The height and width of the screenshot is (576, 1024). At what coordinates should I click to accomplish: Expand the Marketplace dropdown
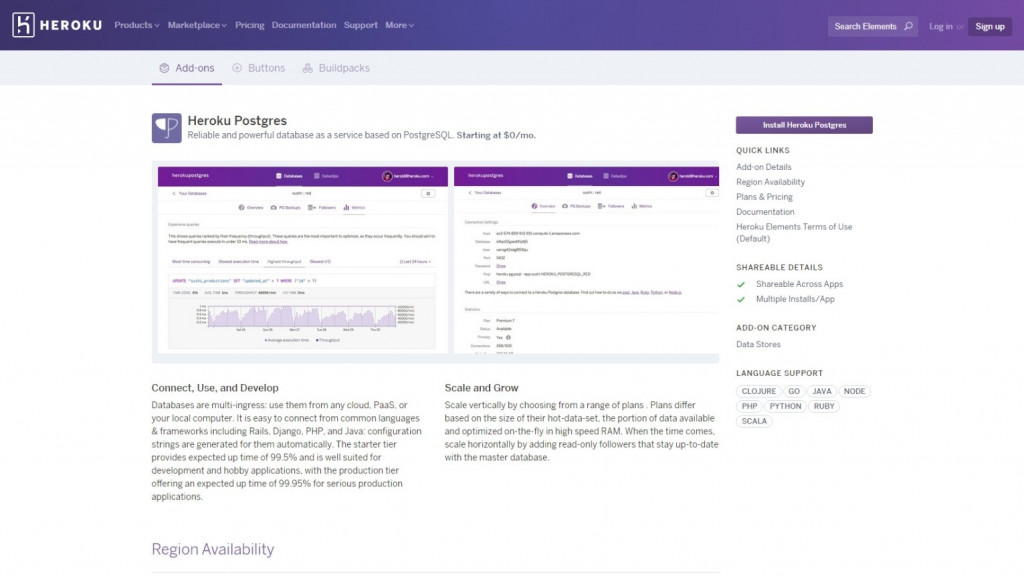pos(197,25)
